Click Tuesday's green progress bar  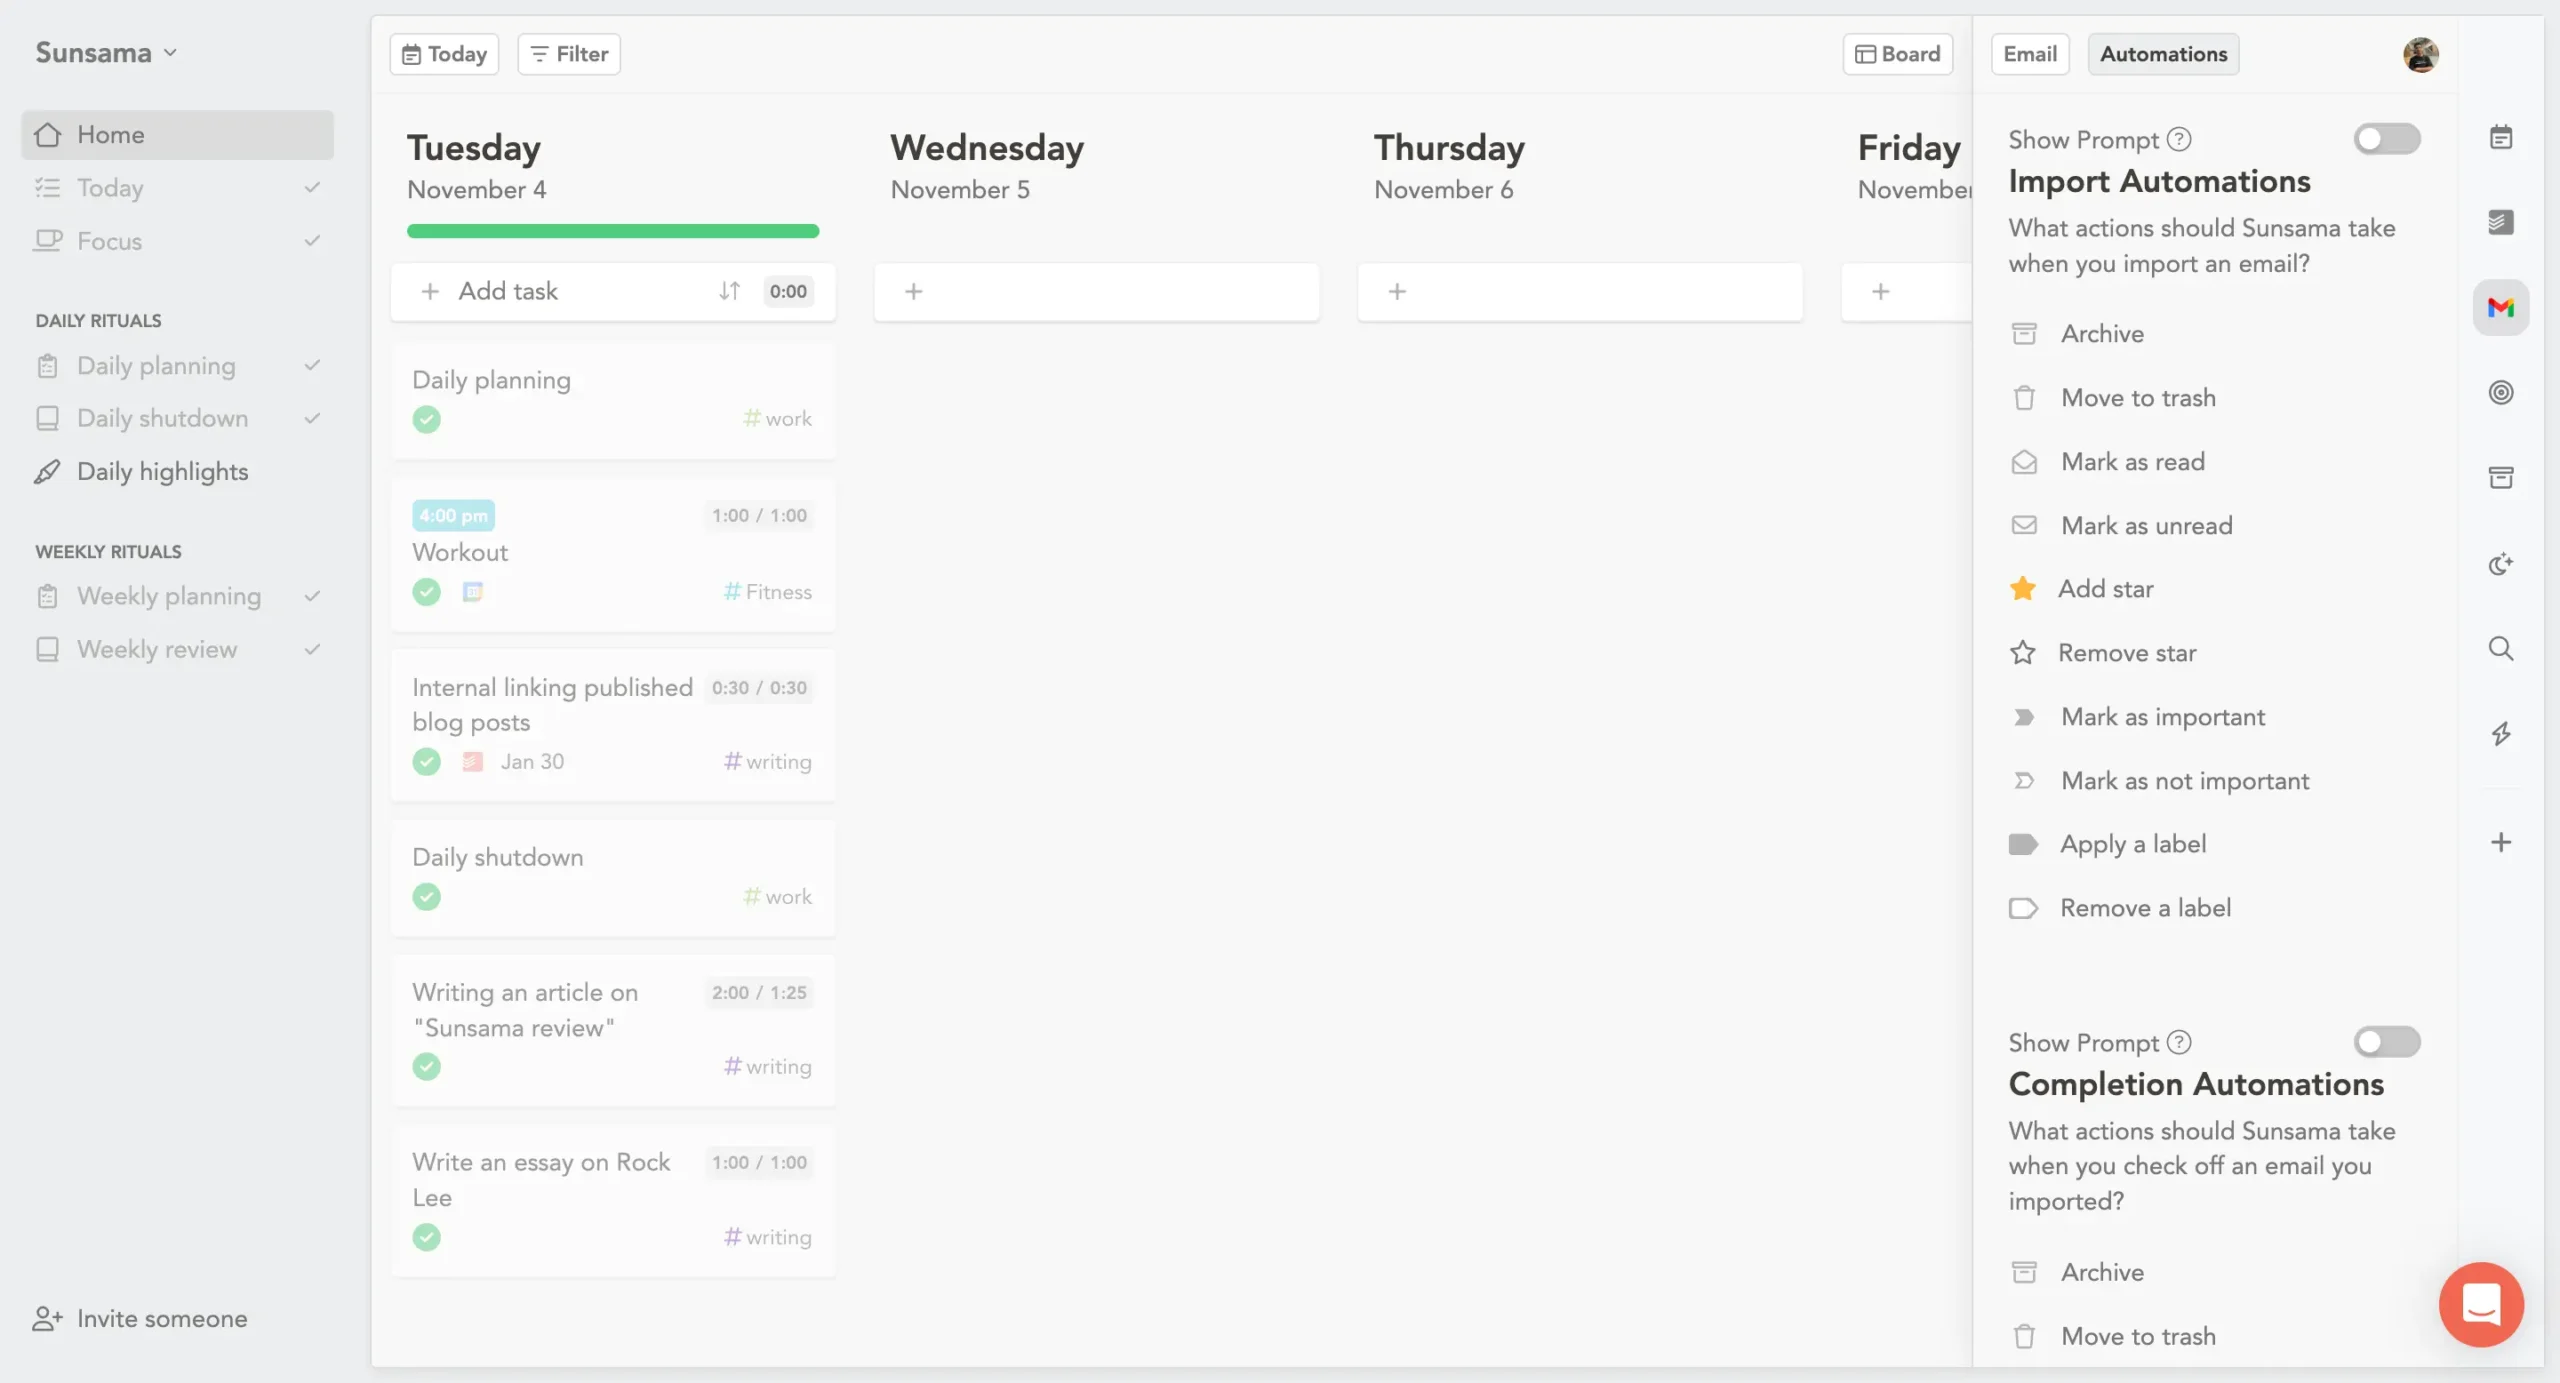(x=613, y=231)
